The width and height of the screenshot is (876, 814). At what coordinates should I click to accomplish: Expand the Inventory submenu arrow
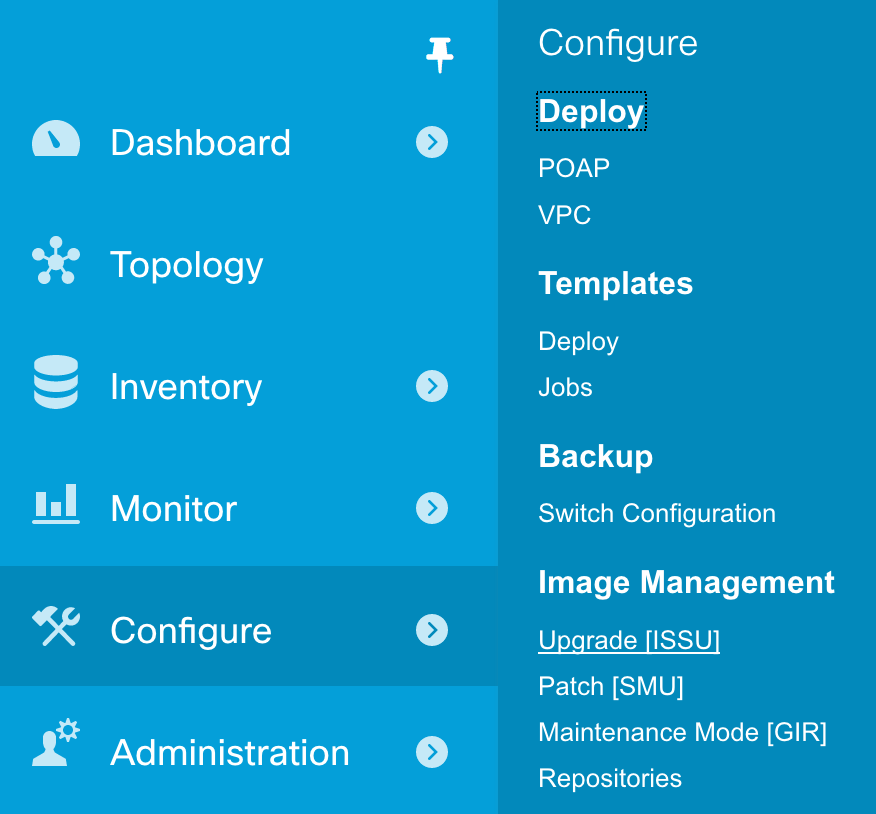[432, 385]
